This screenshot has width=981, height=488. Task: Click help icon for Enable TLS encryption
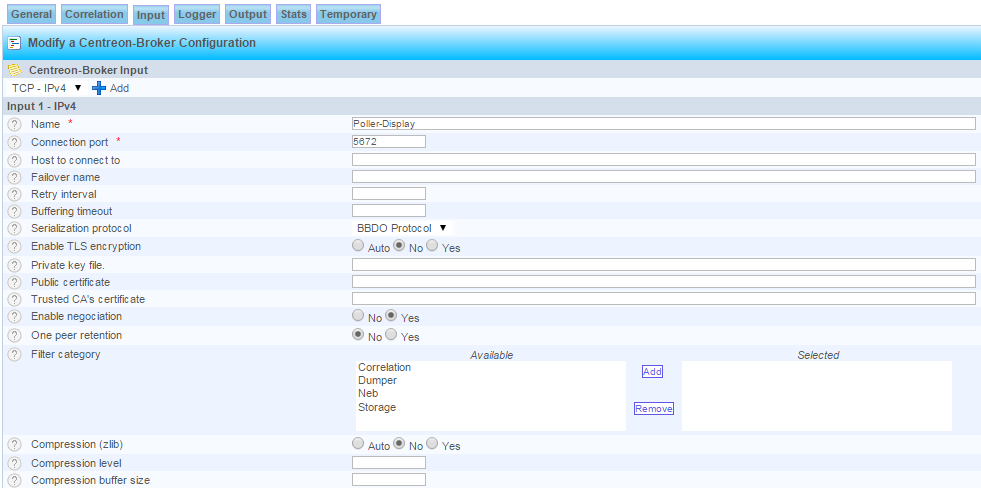tap(14, 246)
